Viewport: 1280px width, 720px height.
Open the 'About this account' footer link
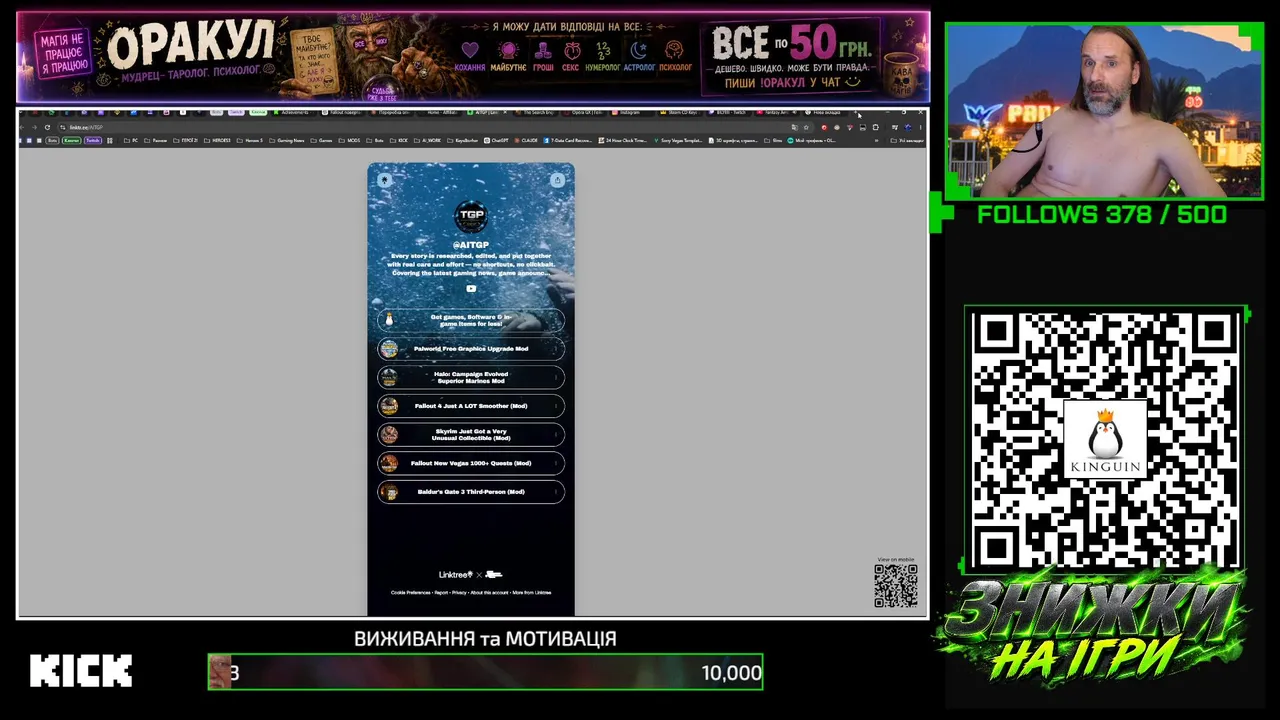(x=489, y=593)
